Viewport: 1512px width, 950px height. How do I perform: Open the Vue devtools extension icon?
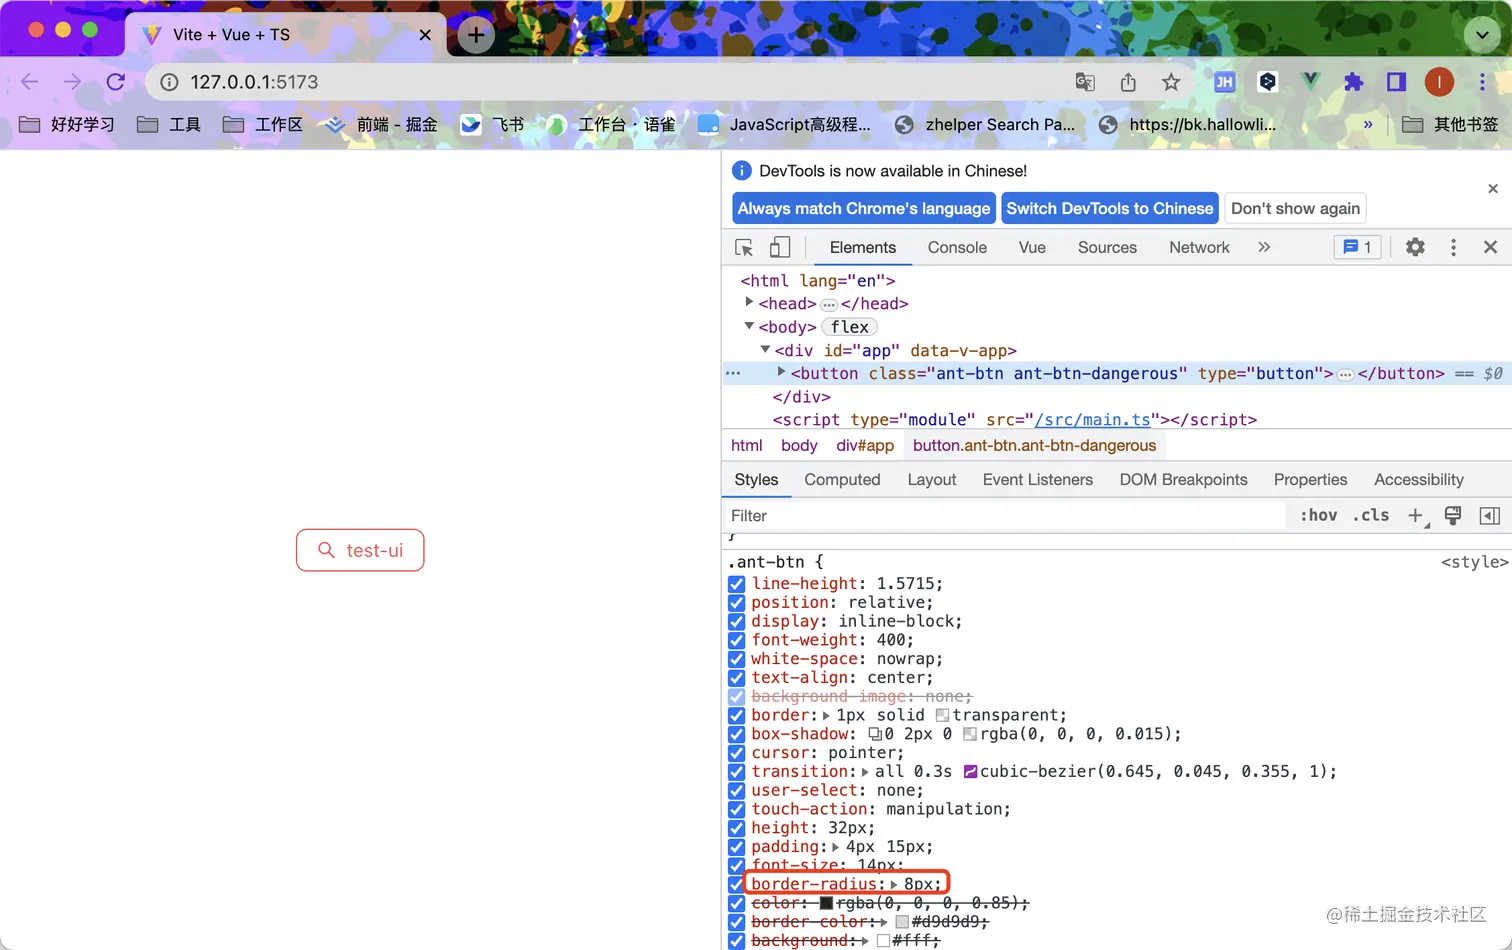click(x=1310, y=82)
